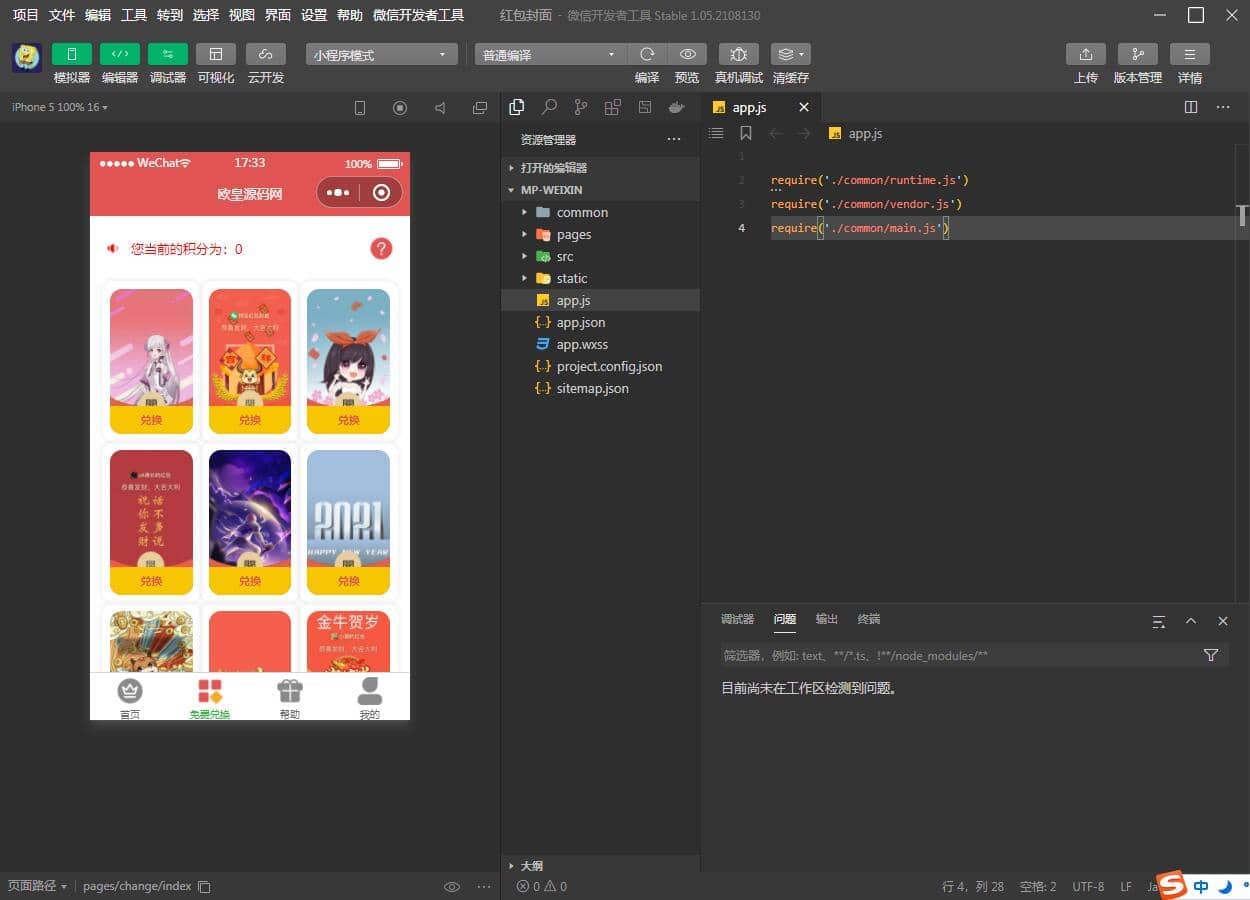Toggle the preview eye icon

687,55
